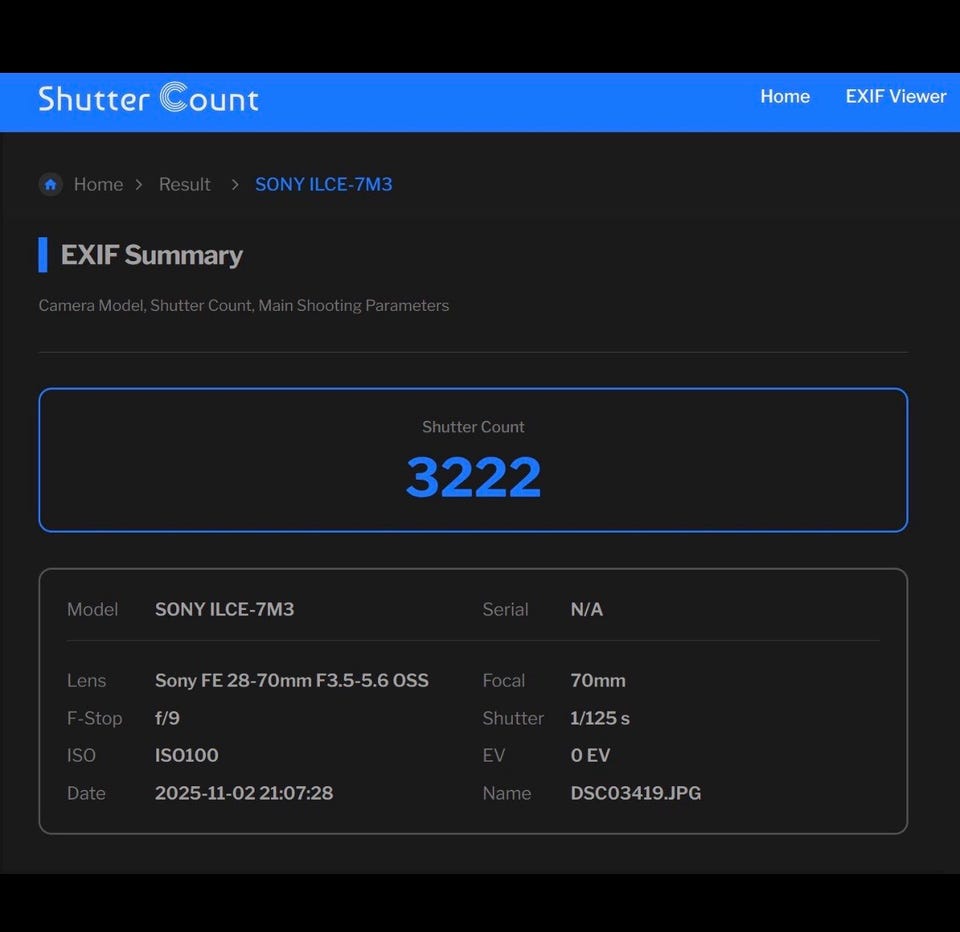Click the Serial value N/A
Screen dimensions: 960x932
[586, 609]
